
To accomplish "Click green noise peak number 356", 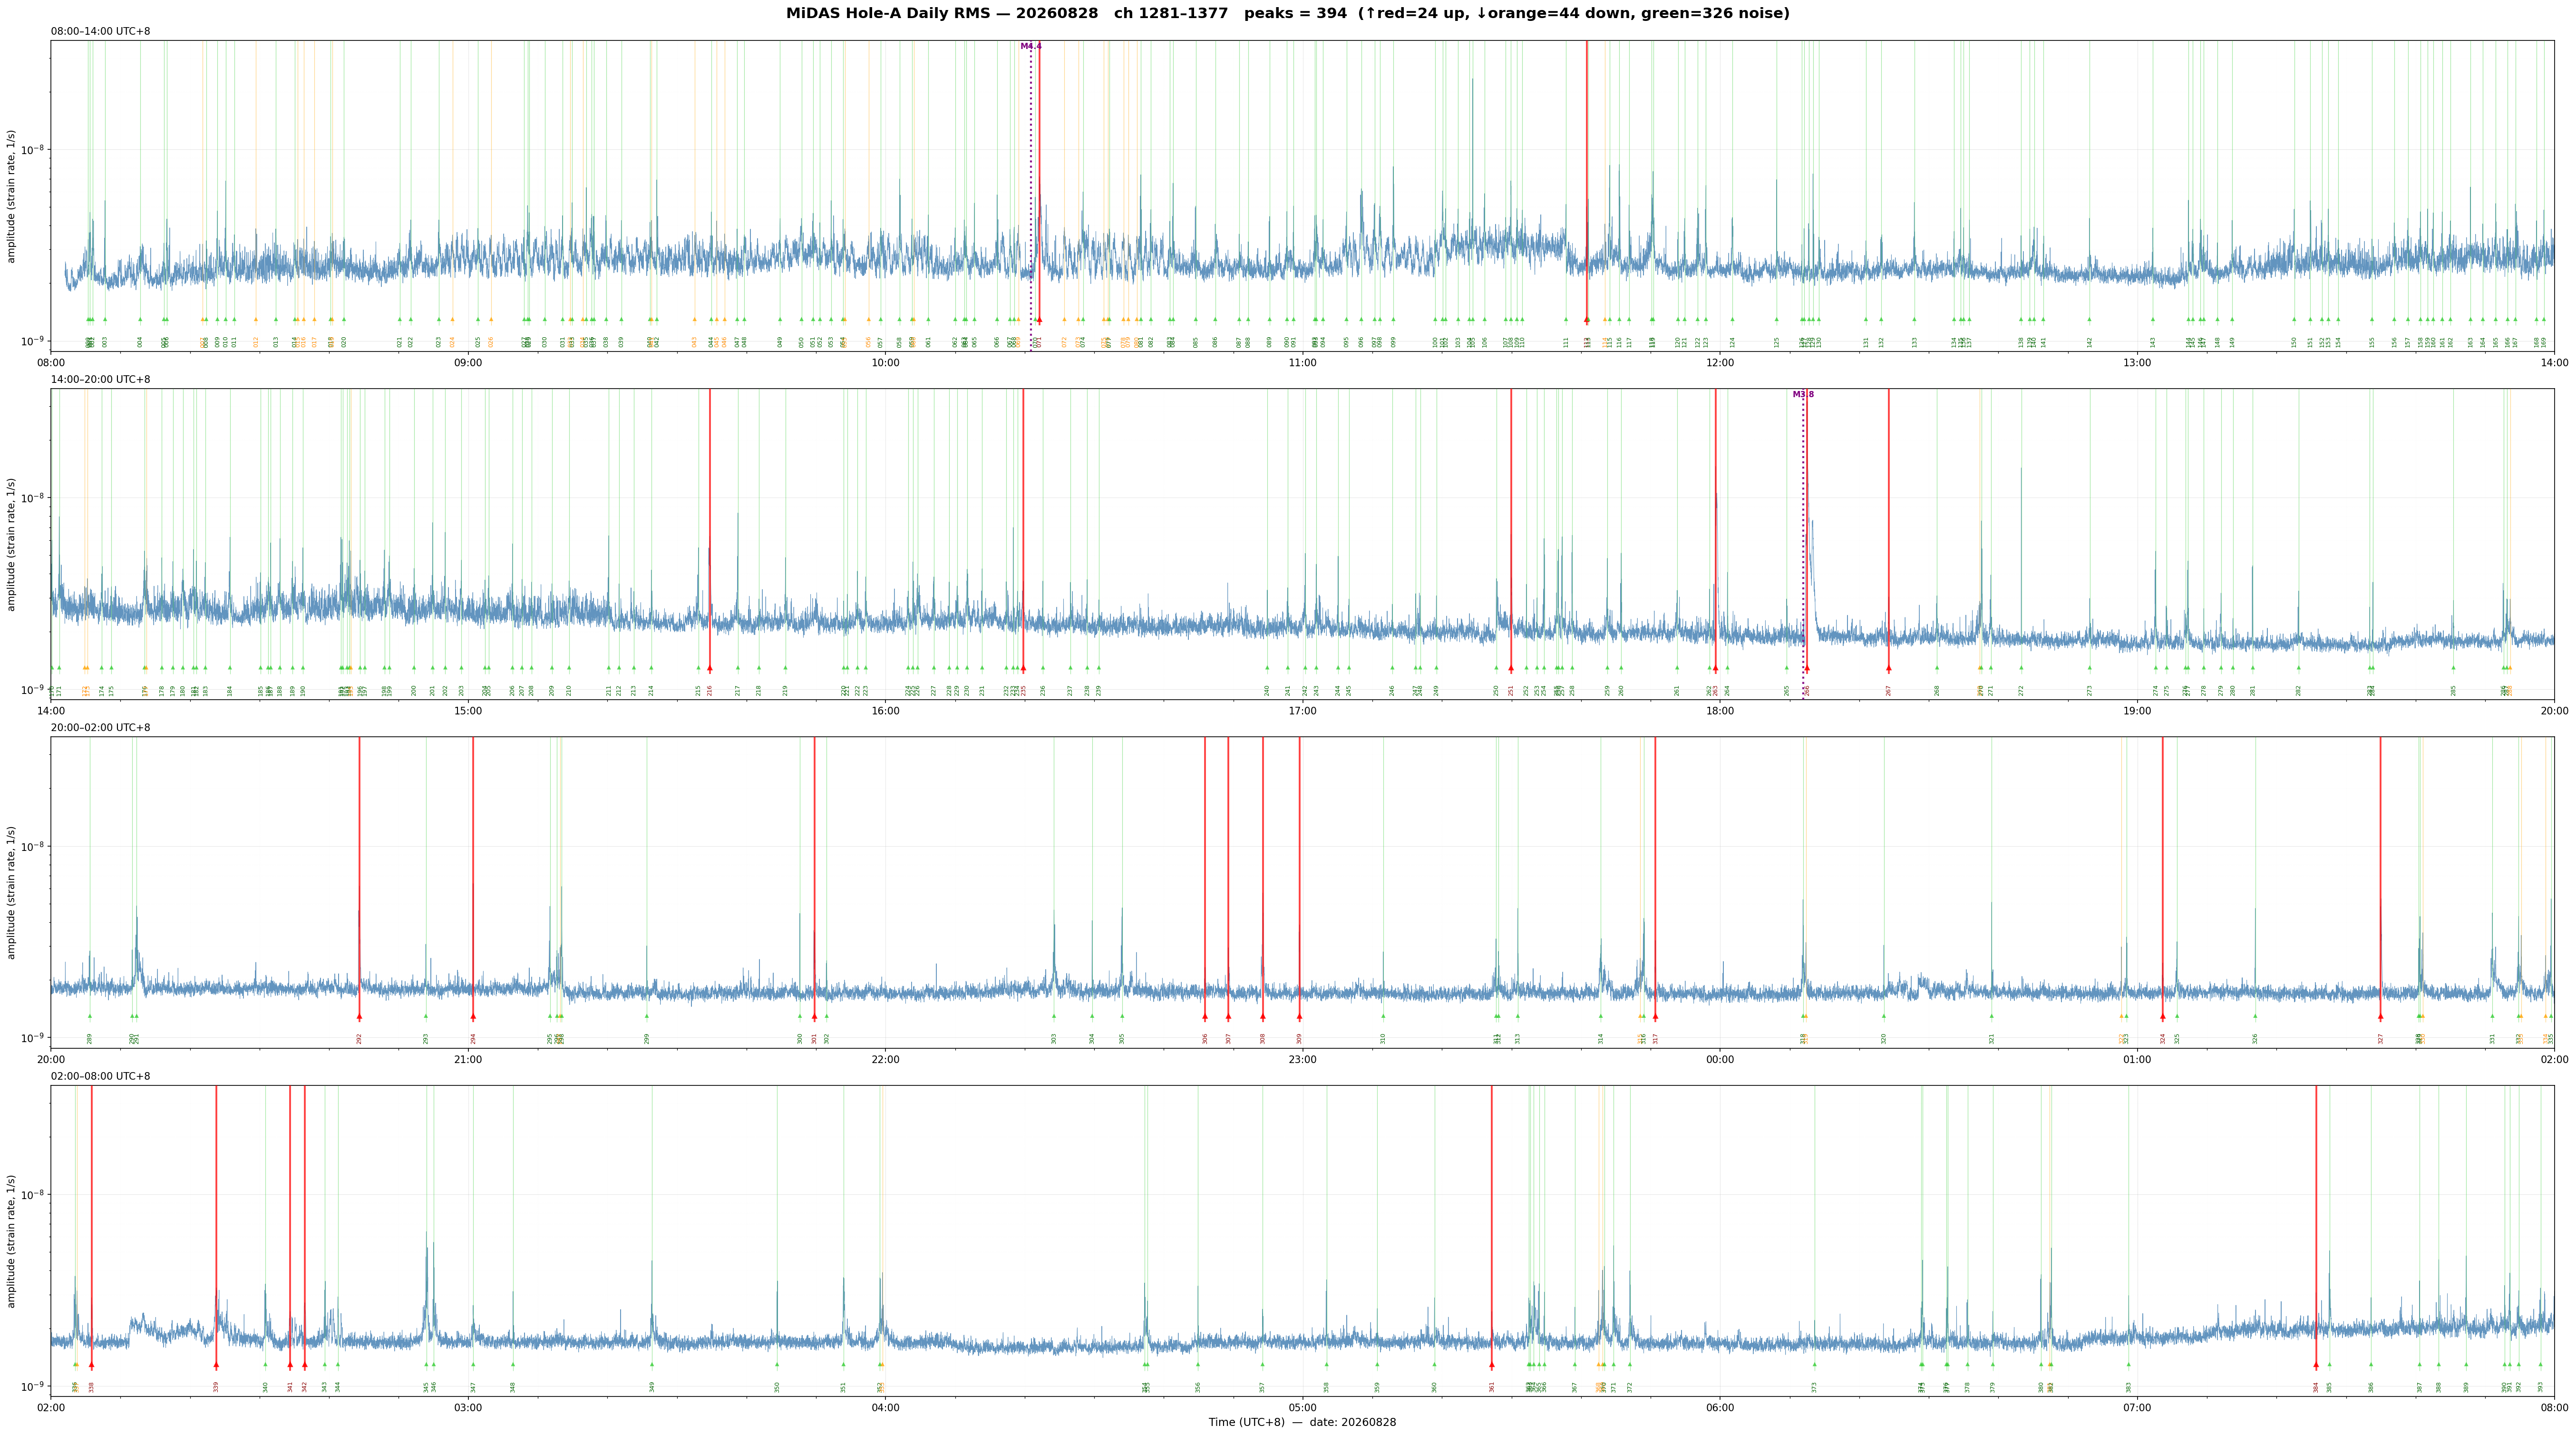I will [x=1198, y=1387].
